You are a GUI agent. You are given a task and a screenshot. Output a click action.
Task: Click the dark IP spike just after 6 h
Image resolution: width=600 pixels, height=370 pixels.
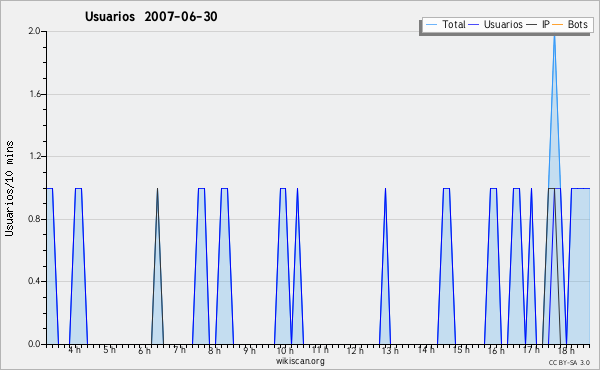tap(157, 266)
